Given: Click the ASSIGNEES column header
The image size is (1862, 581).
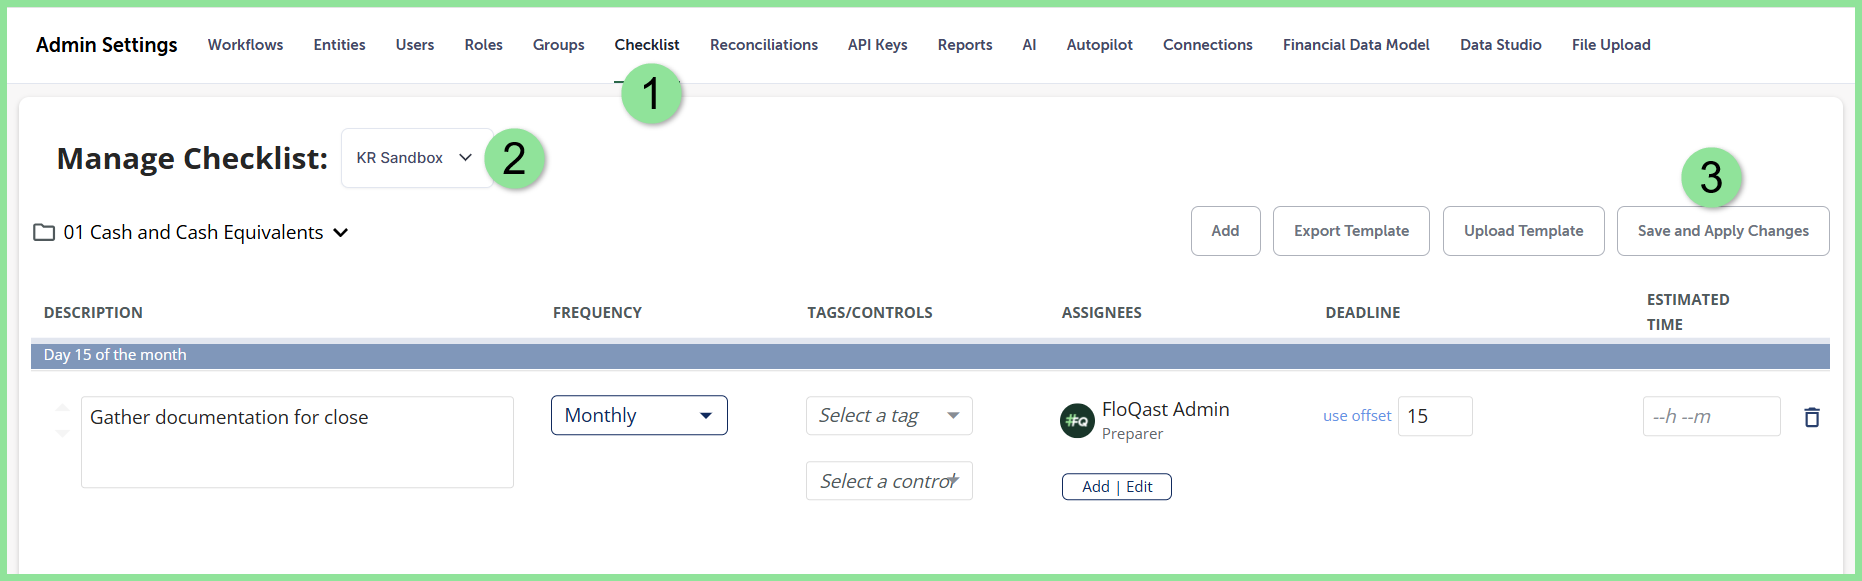Looking at the screenshot, I should [x=1101, y=313].
